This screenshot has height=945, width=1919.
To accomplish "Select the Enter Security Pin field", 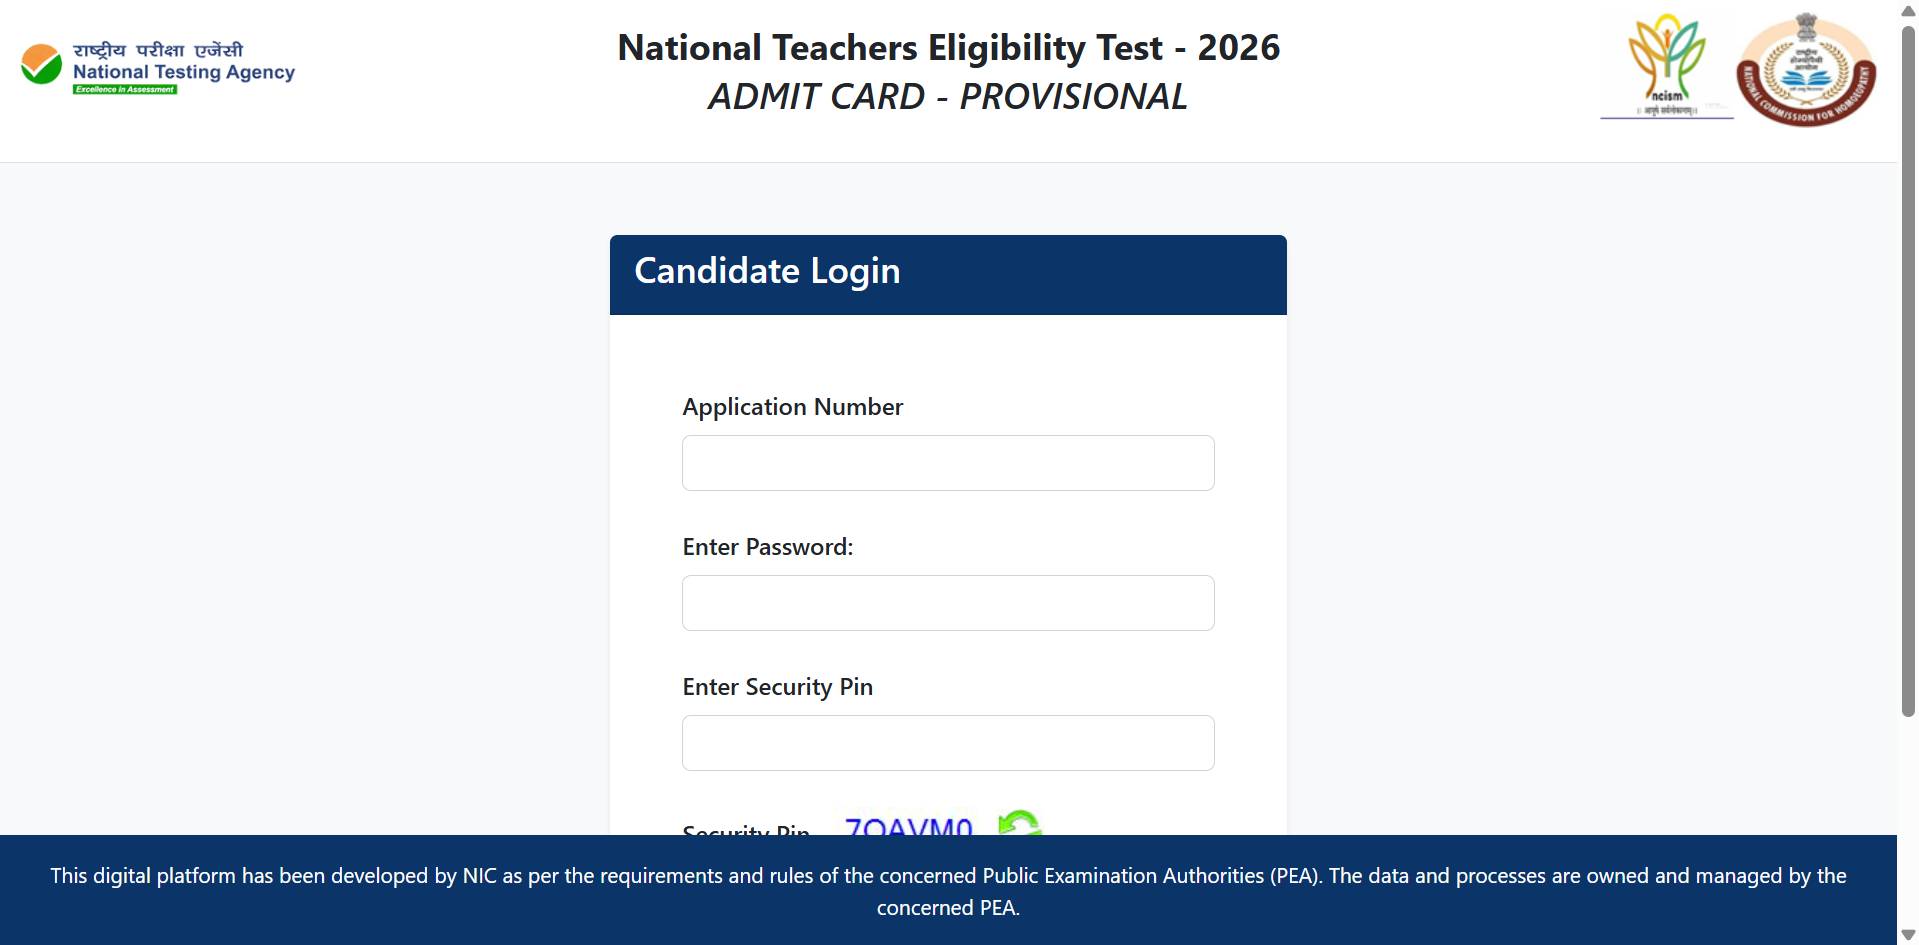I will pos(947,742).
